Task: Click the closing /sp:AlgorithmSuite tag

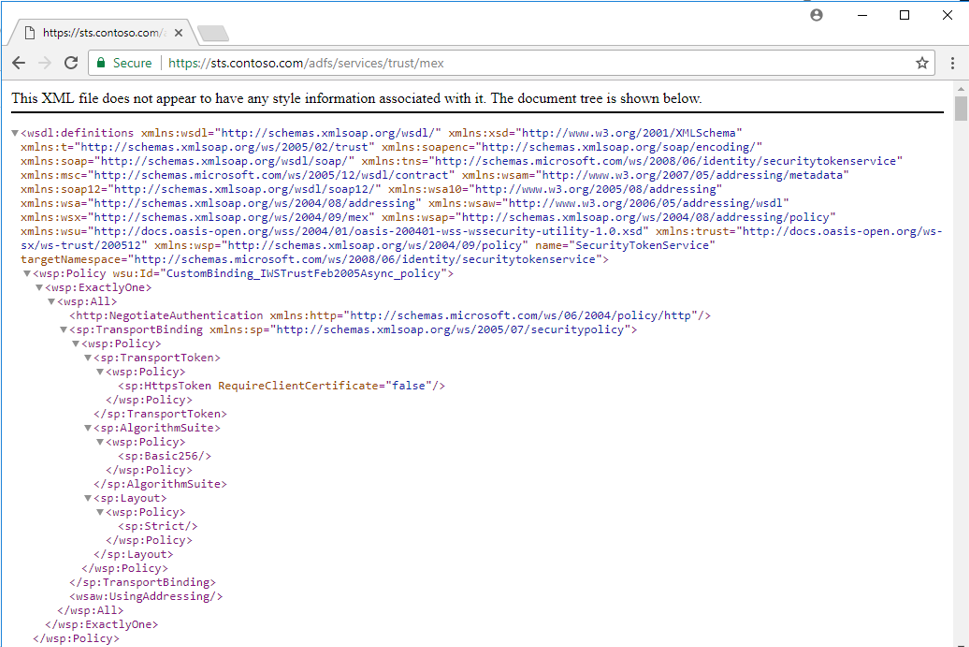Action: click(x=160, y=484)
